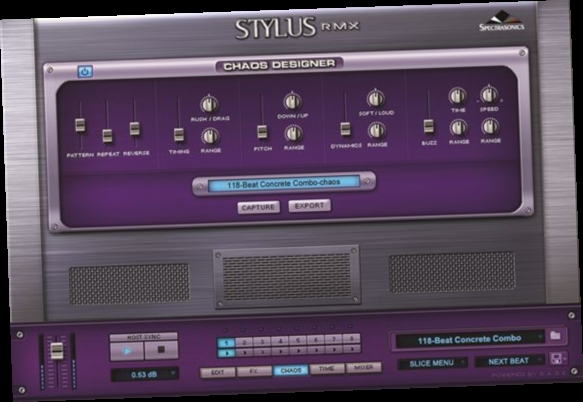Screen dimensions: 583x402
Task: Click the play arrow under part 4
Action: [x=280, y=351]
